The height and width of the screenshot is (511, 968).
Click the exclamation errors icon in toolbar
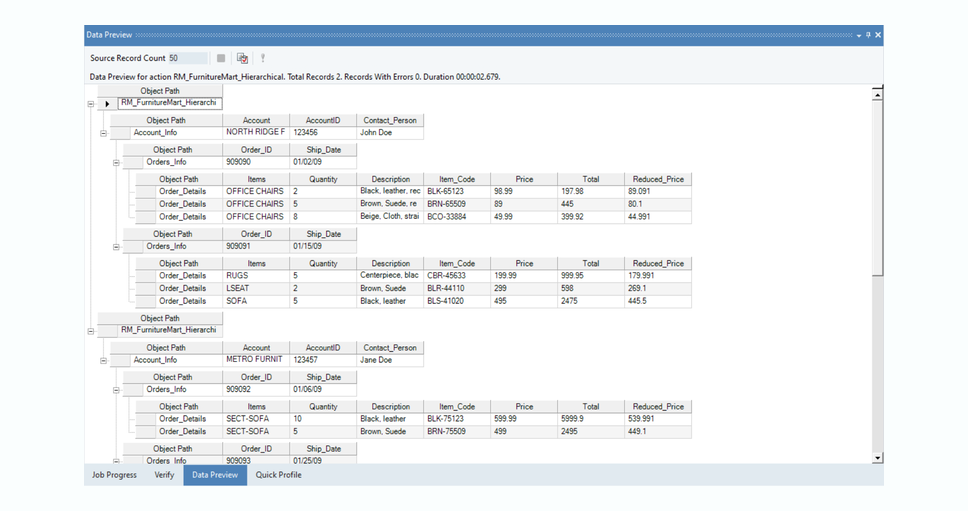[x=262, y=58]
